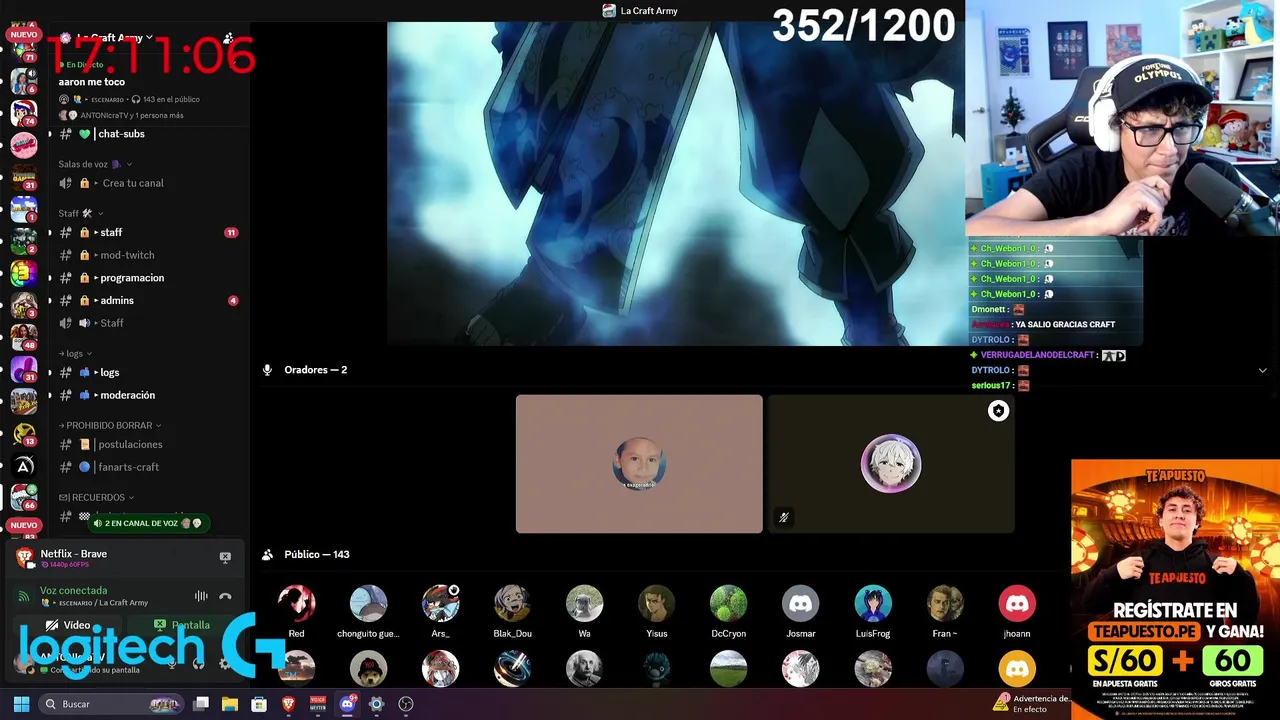
Task: Open Blak_Dou's audience avatar
Action: (512, 604)
